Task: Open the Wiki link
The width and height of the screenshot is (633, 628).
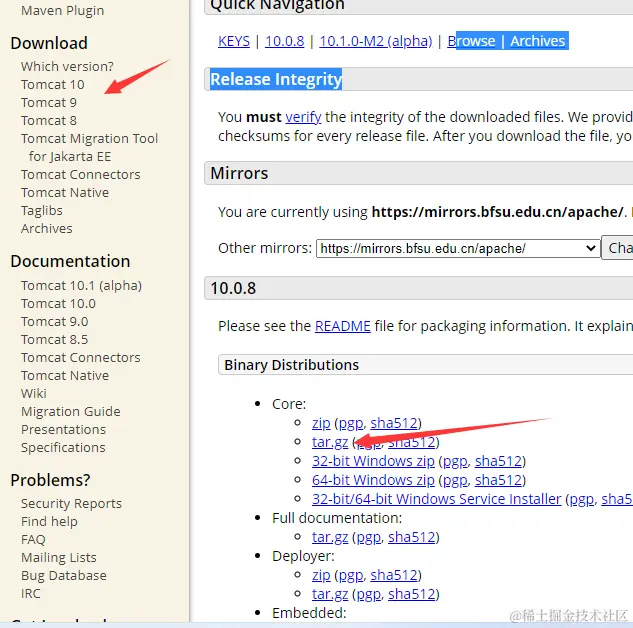Action: click(34, 394)
